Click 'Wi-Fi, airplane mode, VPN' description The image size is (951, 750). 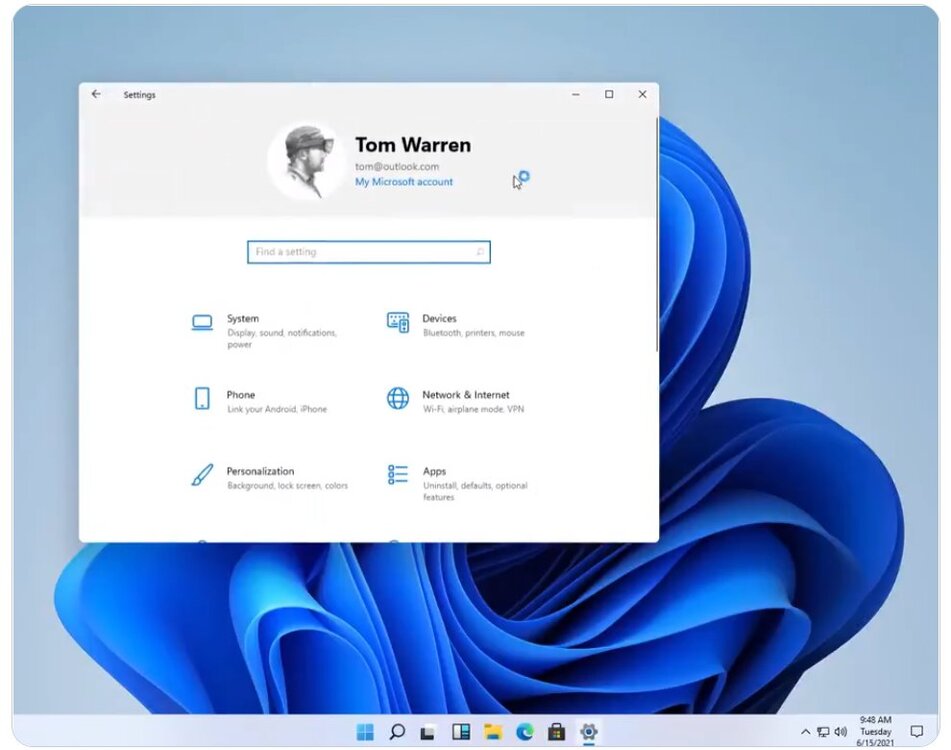(473, 409)
